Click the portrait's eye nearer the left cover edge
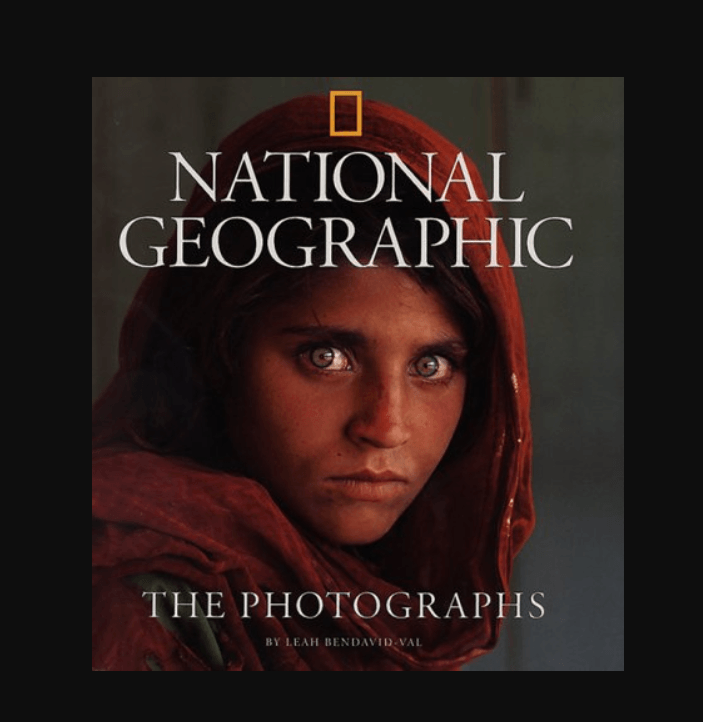 click(x=325, y=357)
